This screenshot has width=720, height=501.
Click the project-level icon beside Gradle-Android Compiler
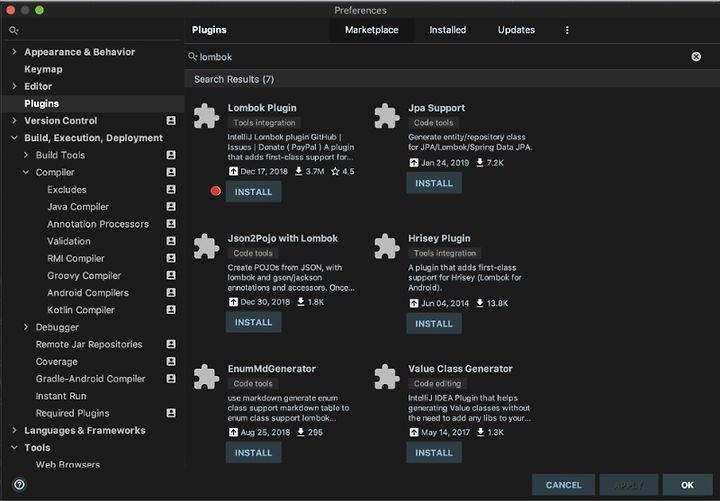point(171,378)
